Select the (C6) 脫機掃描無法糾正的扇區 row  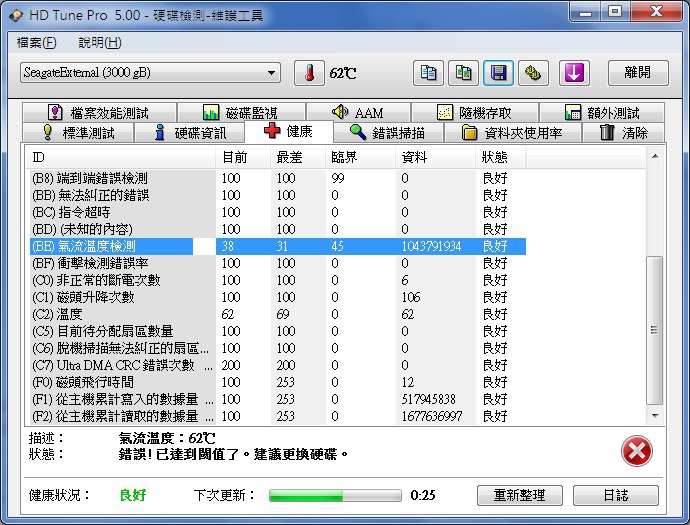[x=276, y=348]
